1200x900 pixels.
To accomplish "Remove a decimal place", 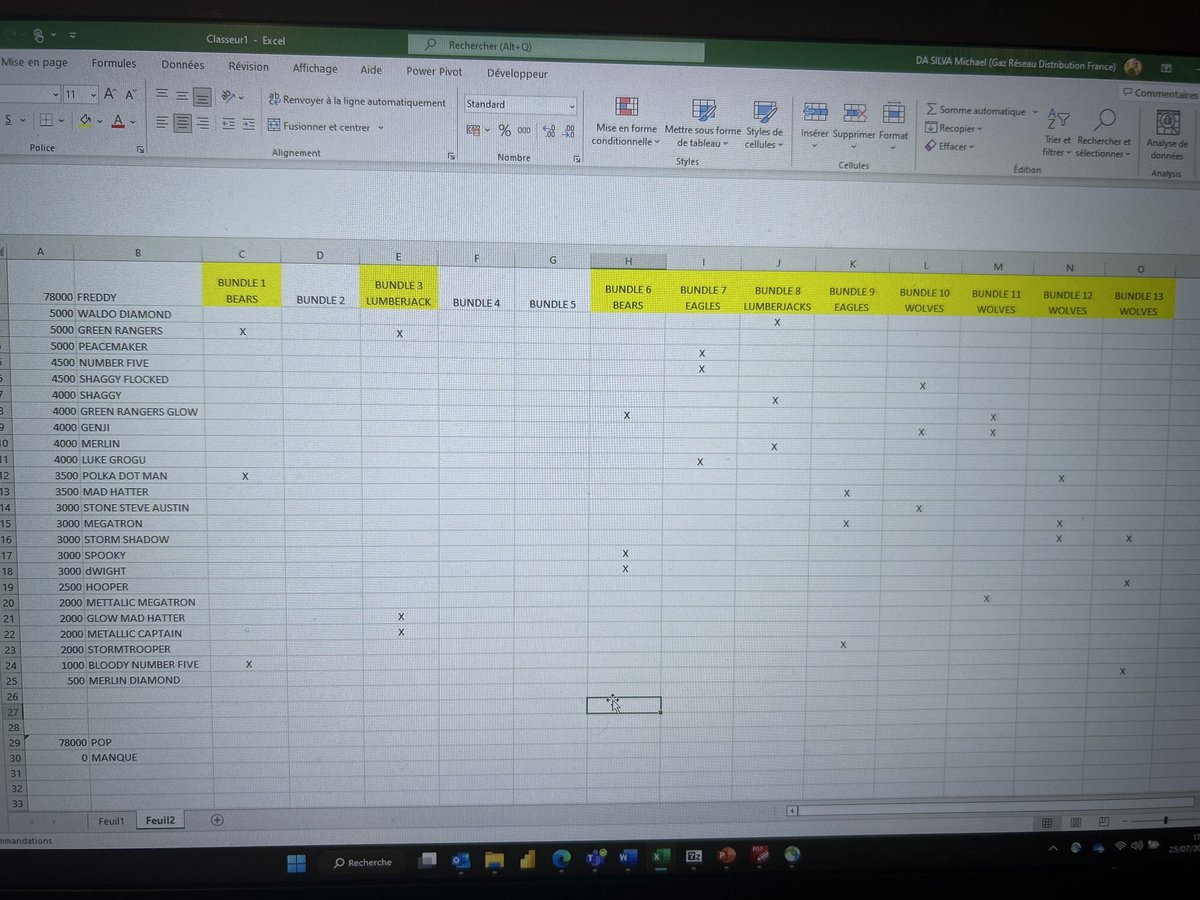I will [569, 132].
